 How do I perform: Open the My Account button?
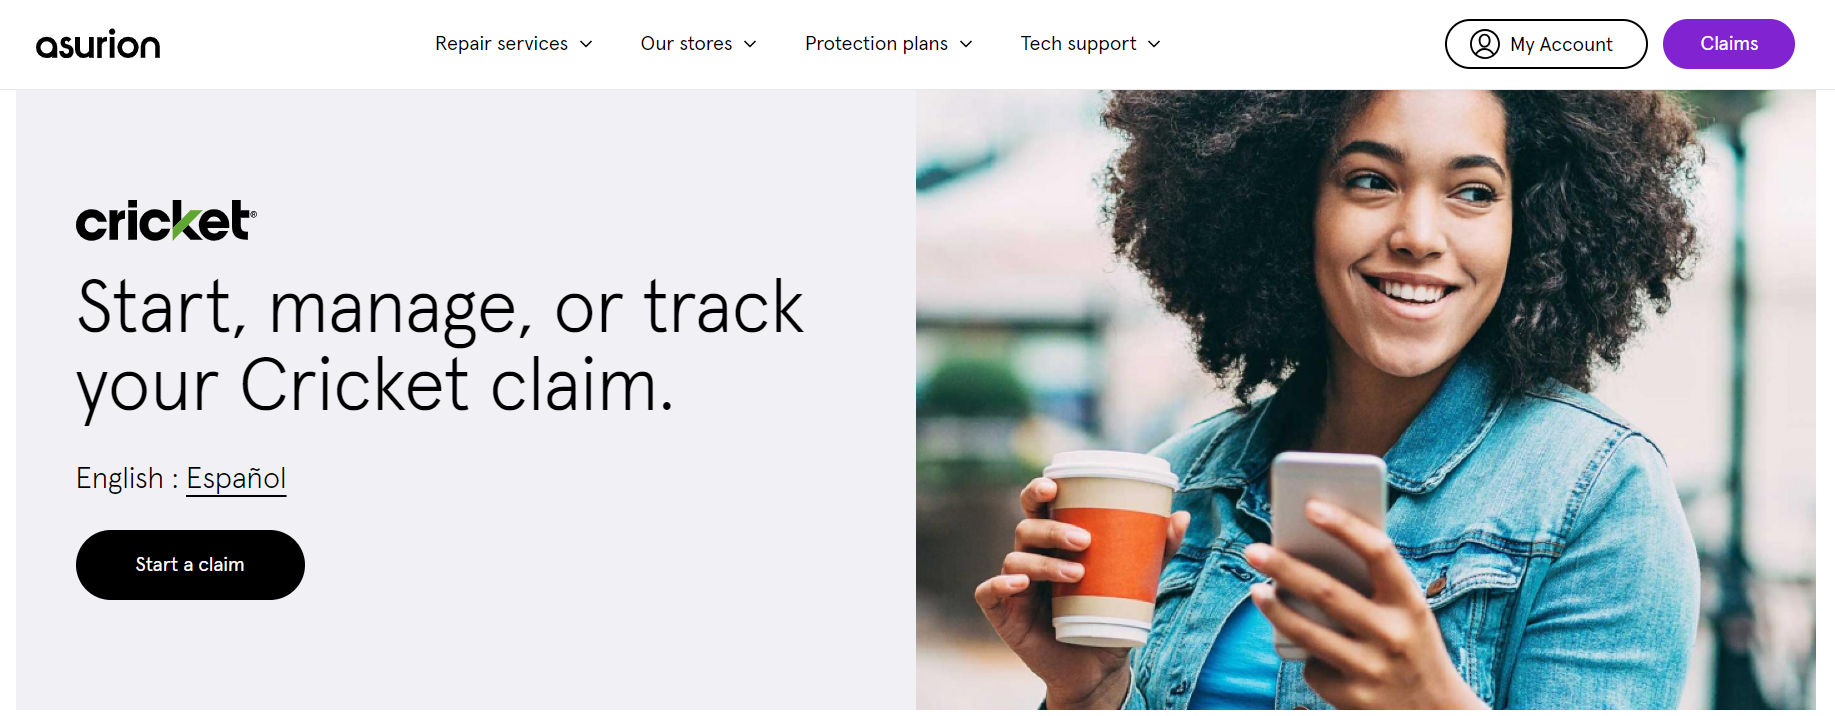(x=1546, y=44)
